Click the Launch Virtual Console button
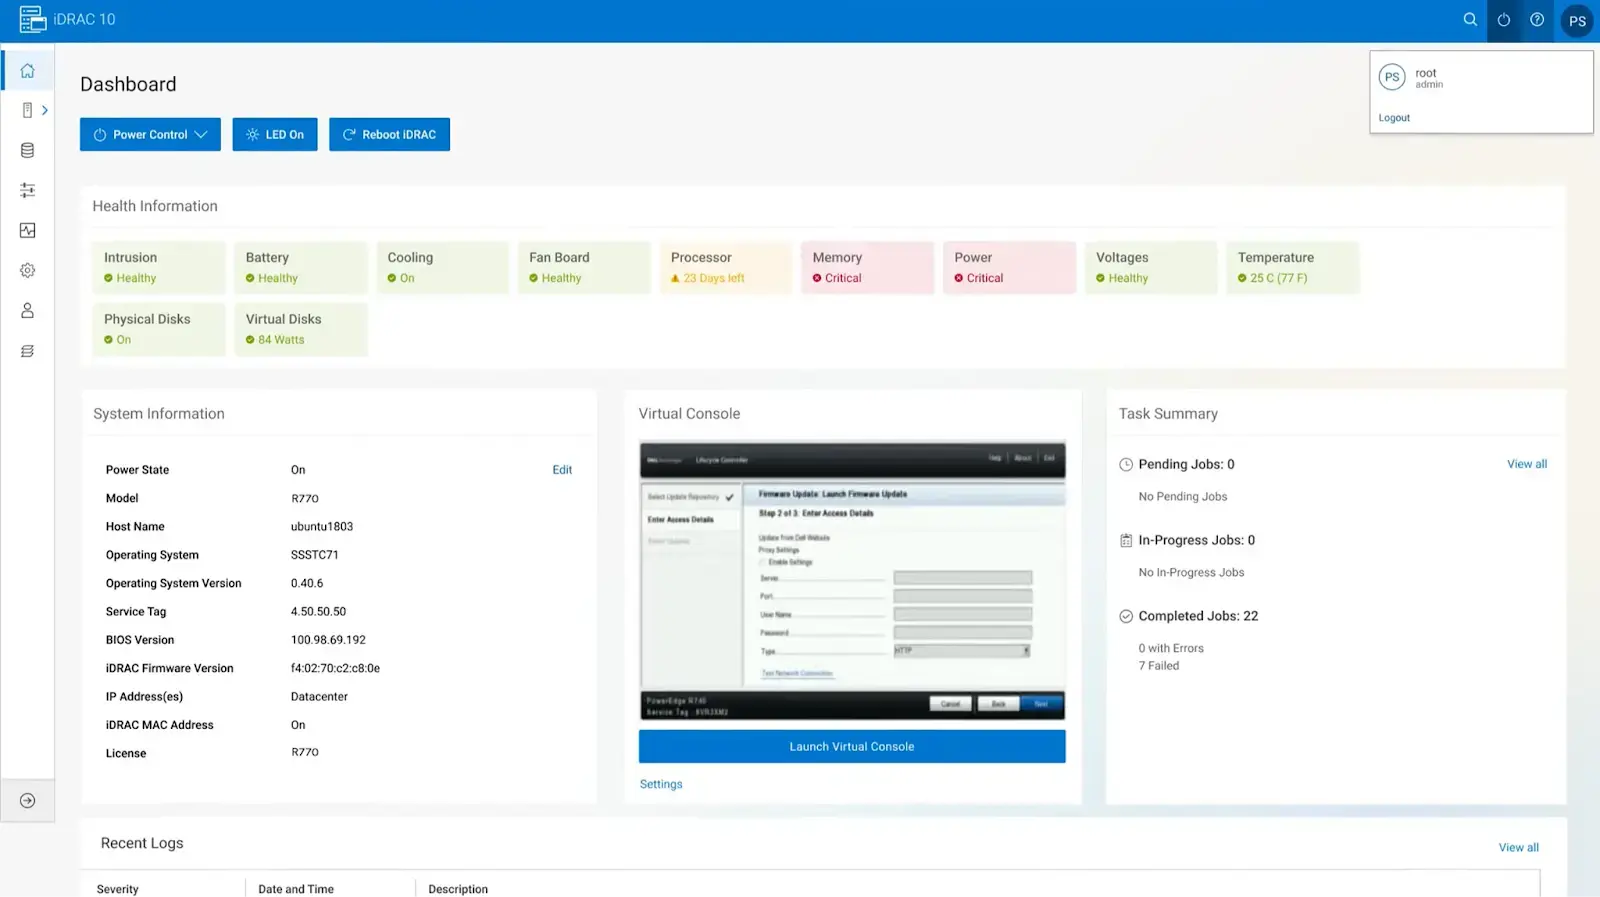1600x897 pixels. click(852, 746)
